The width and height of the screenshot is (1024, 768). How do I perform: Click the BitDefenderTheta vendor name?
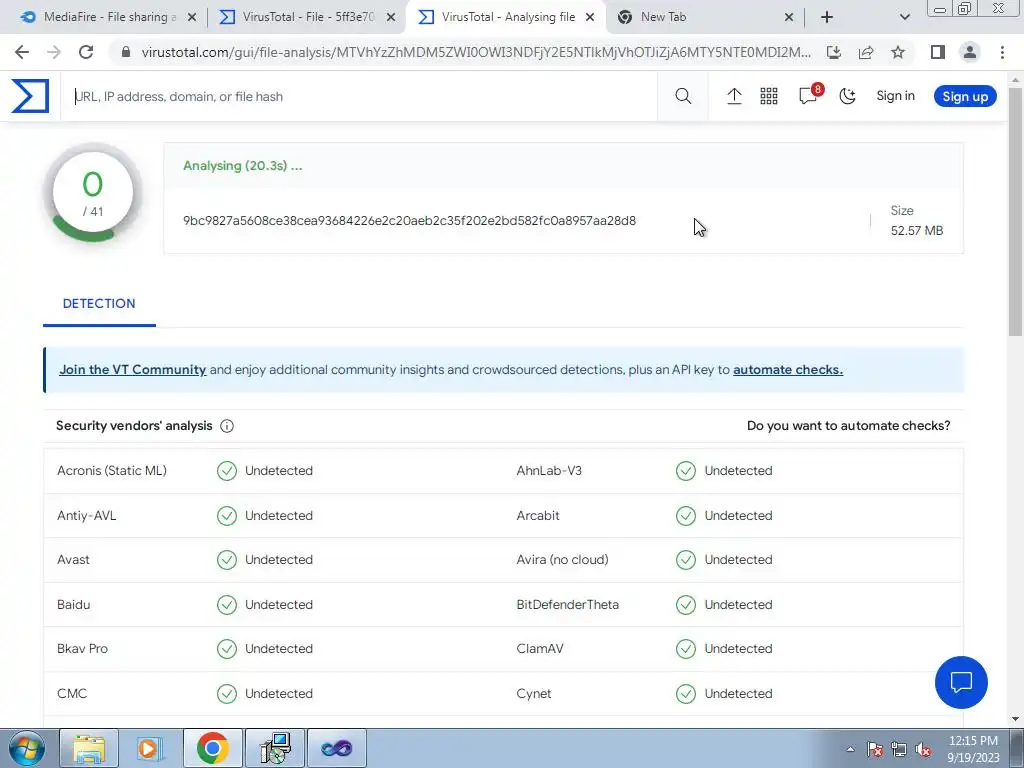click(x=568, y=605)
